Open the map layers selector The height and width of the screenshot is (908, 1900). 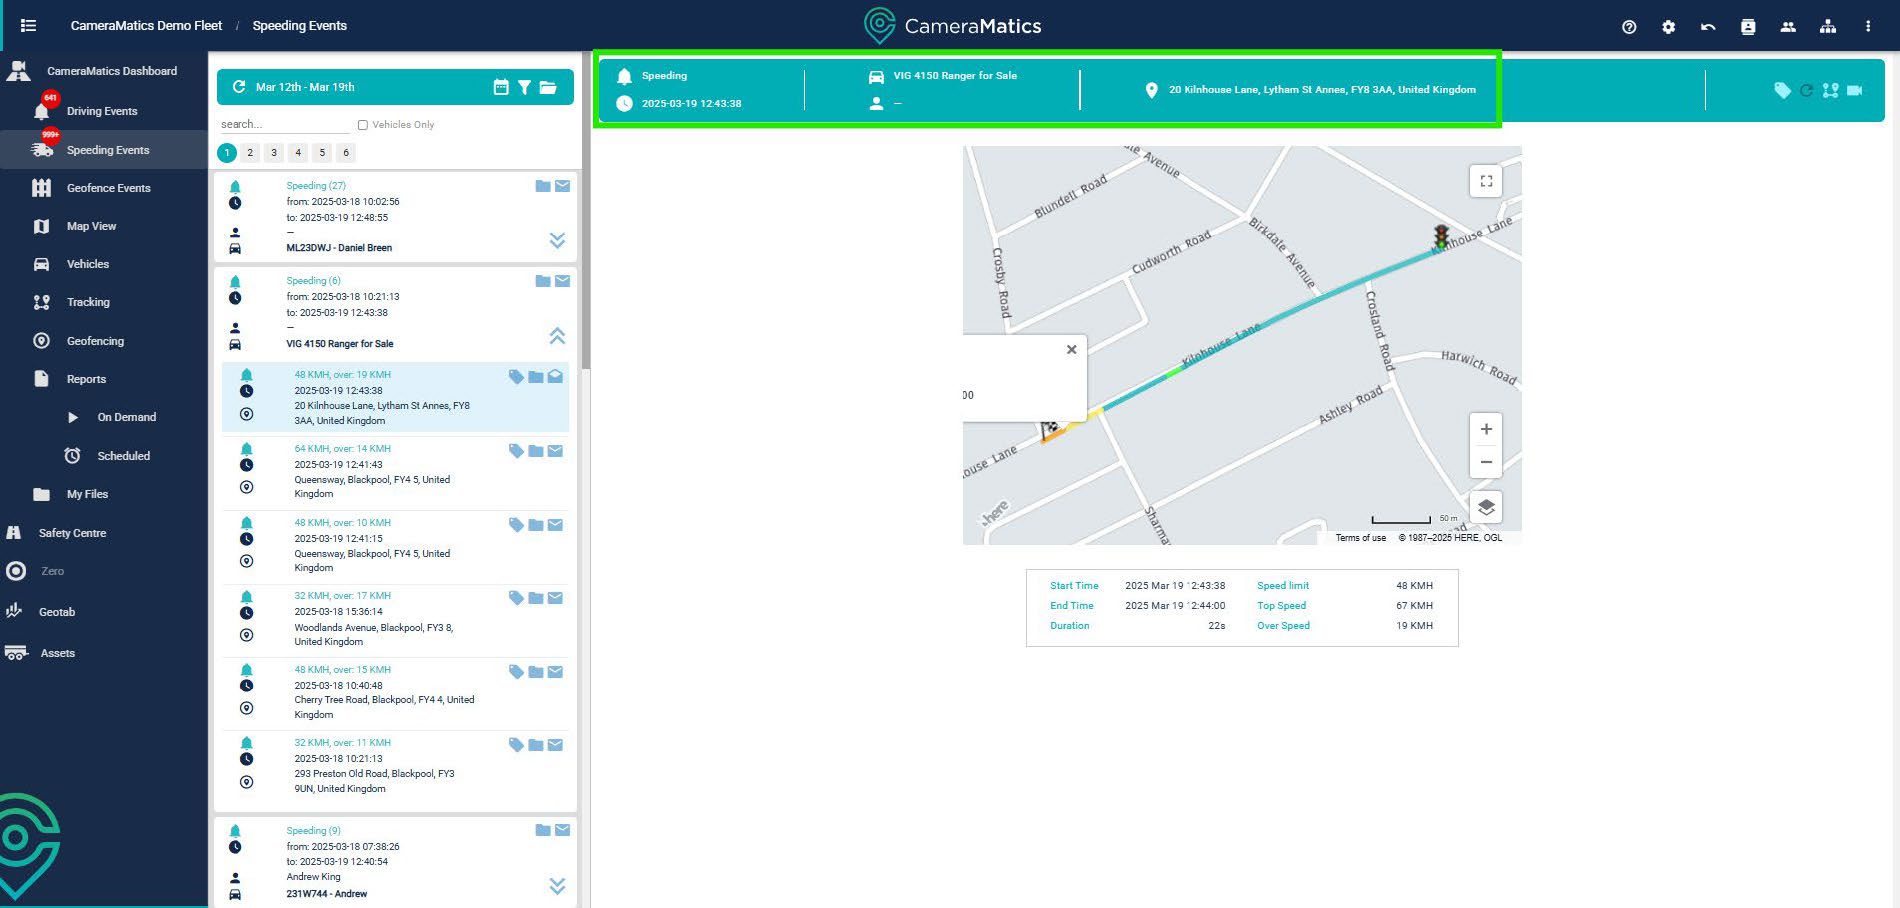[1486, 507]
